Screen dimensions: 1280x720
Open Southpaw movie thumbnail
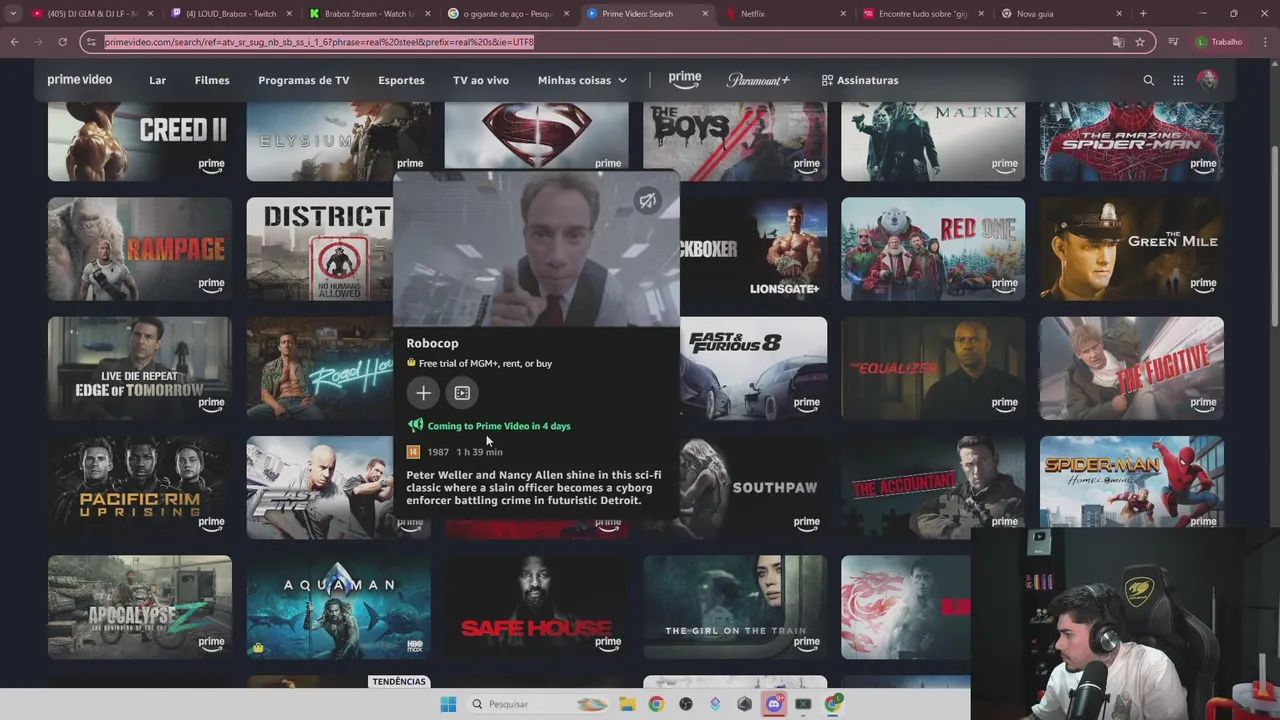pyautogui.click(x=754, y=487)
